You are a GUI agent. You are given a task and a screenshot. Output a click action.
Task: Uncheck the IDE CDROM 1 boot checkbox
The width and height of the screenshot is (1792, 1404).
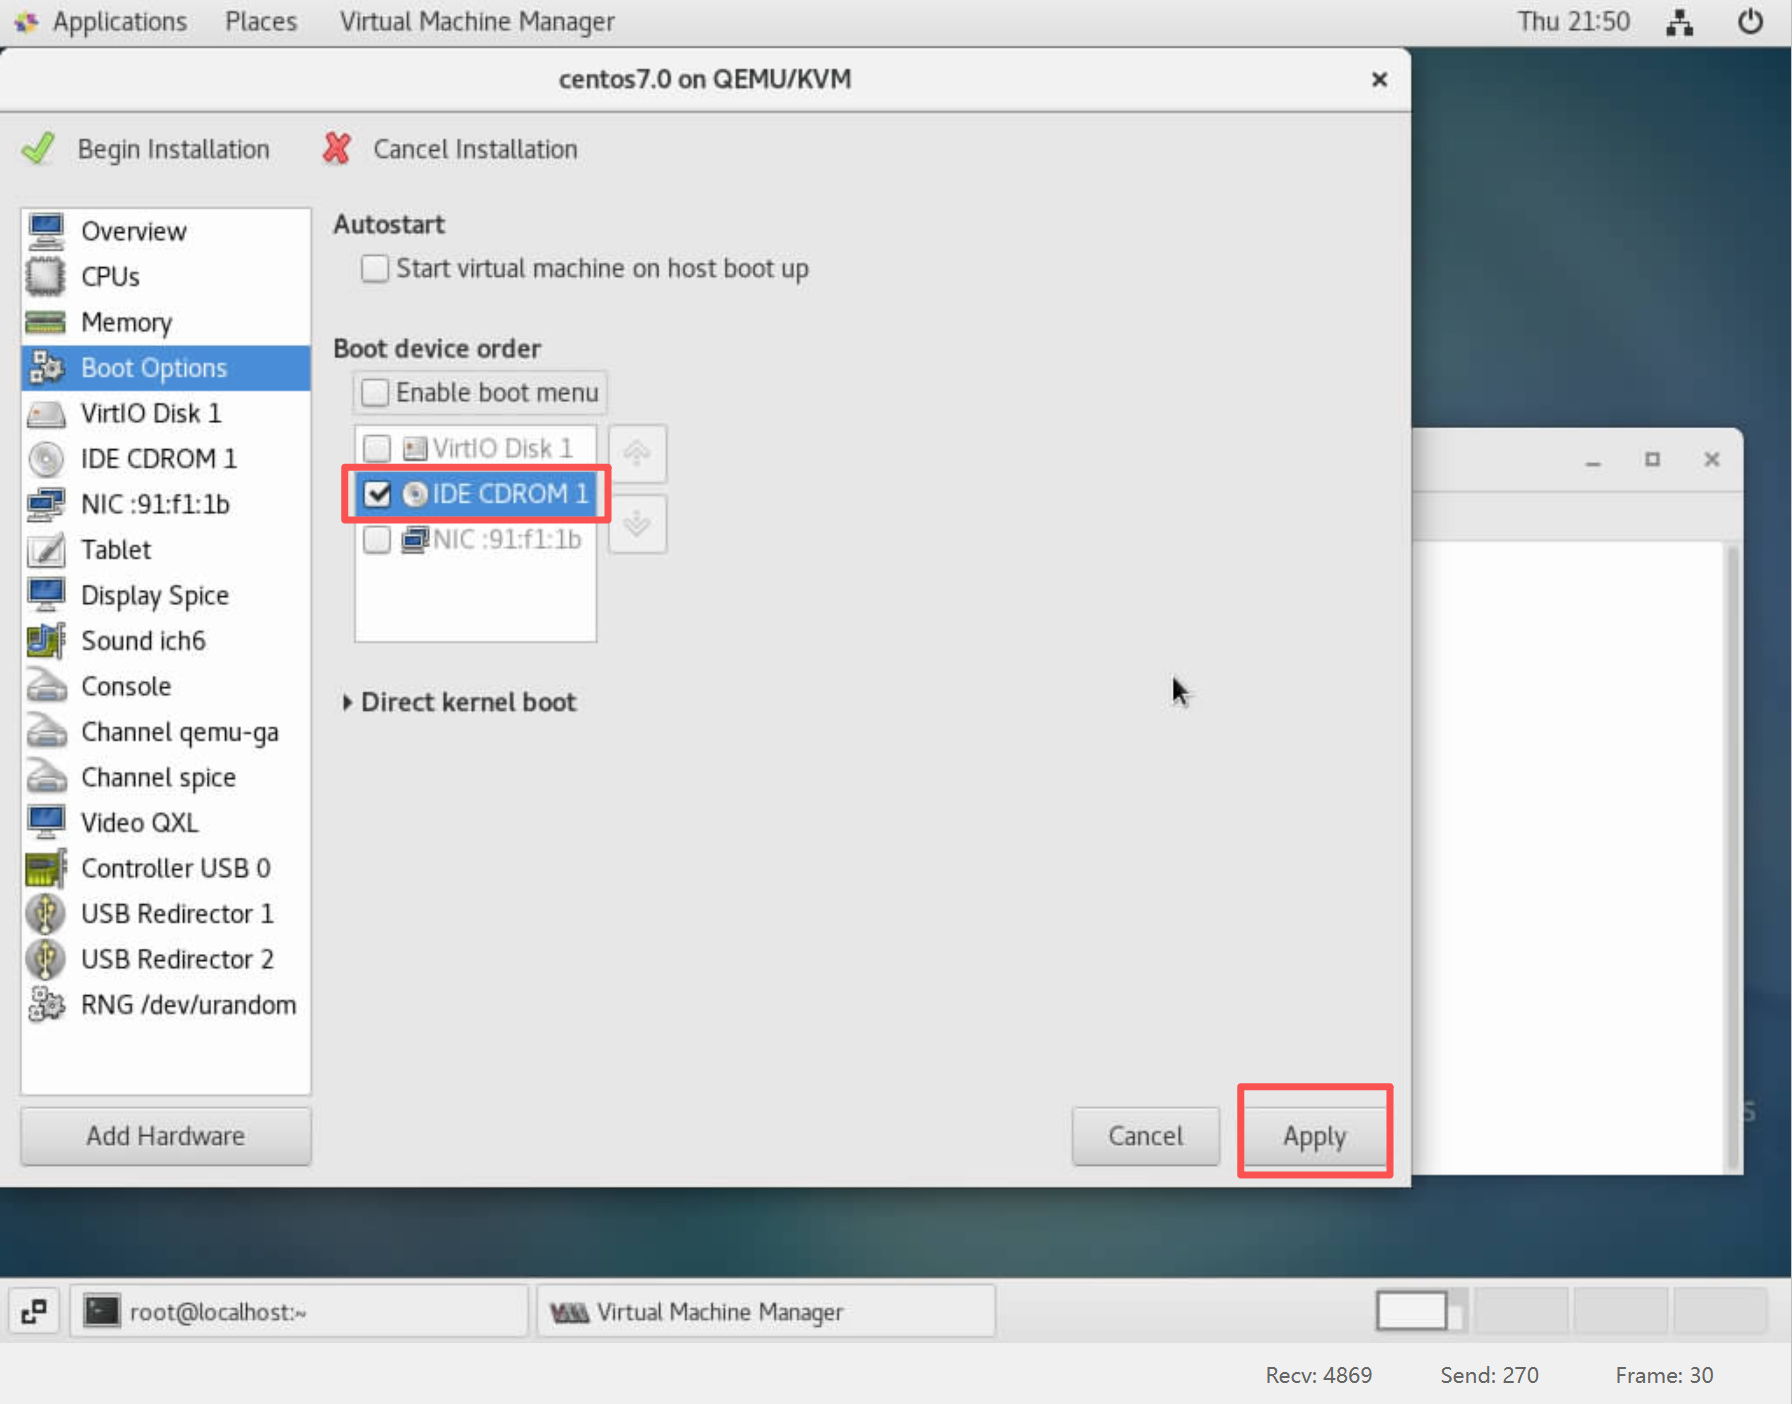click(377, 494)
